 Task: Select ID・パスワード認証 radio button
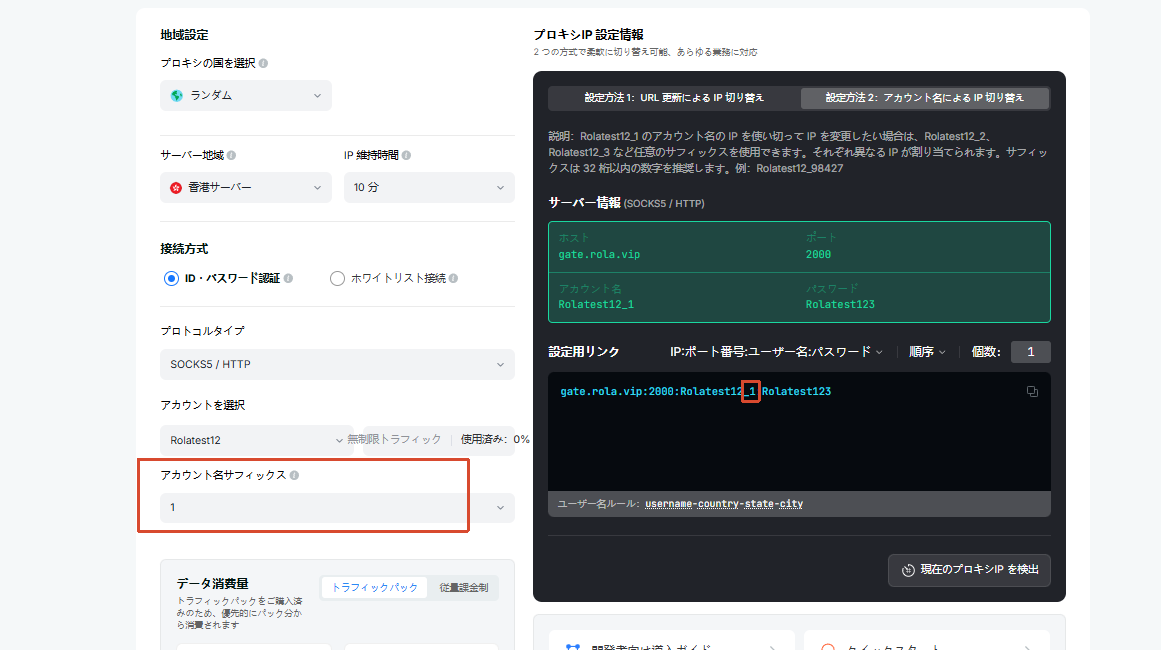(x=171, y=278)
